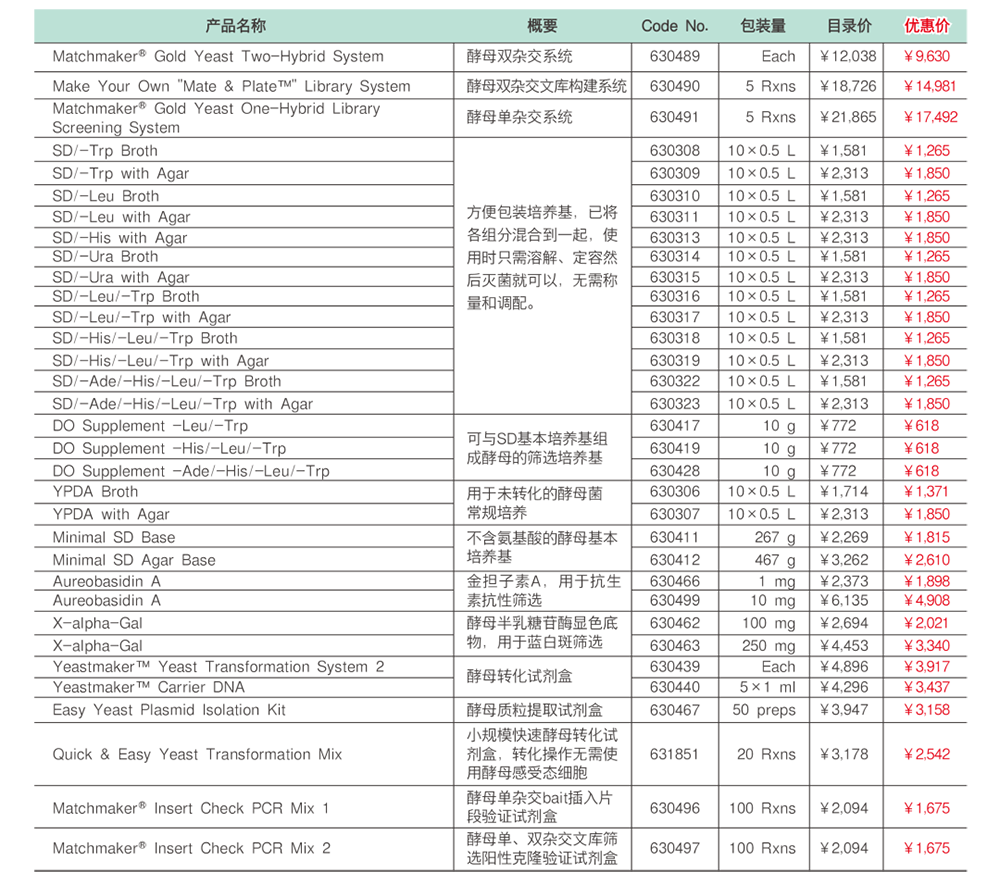
Task: Select DO Supplement -His/-Leu/-Trp product name
Action: (x=169, y=449)
